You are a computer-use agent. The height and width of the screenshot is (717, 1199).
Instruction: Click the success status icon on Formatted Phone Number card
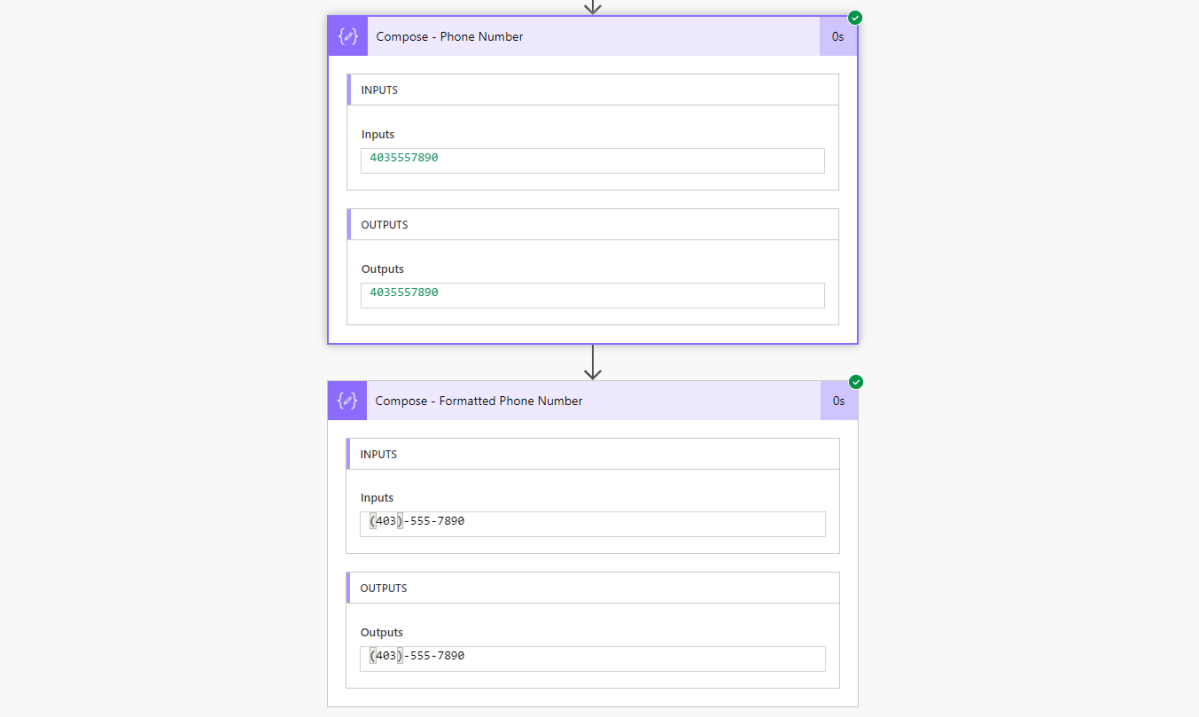[x=855, y=381]
